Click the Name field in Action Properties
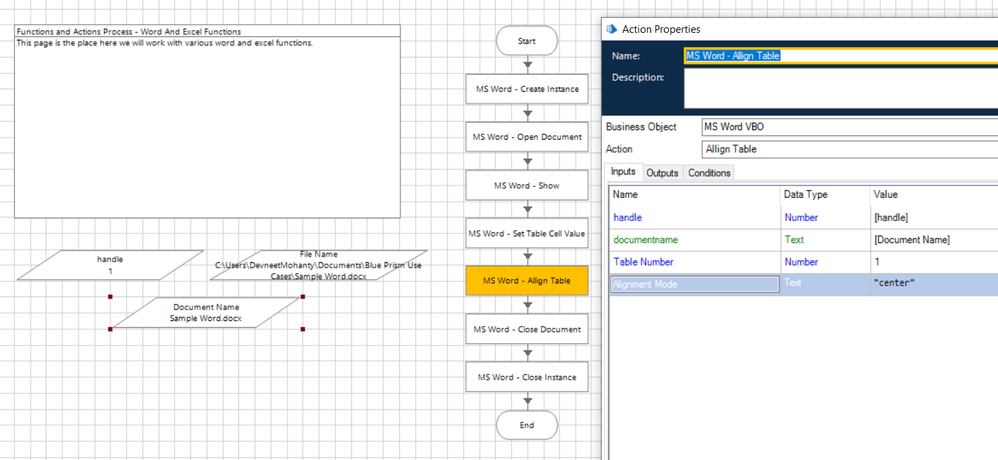Screen dimensions: 998x460 [840, 56]
